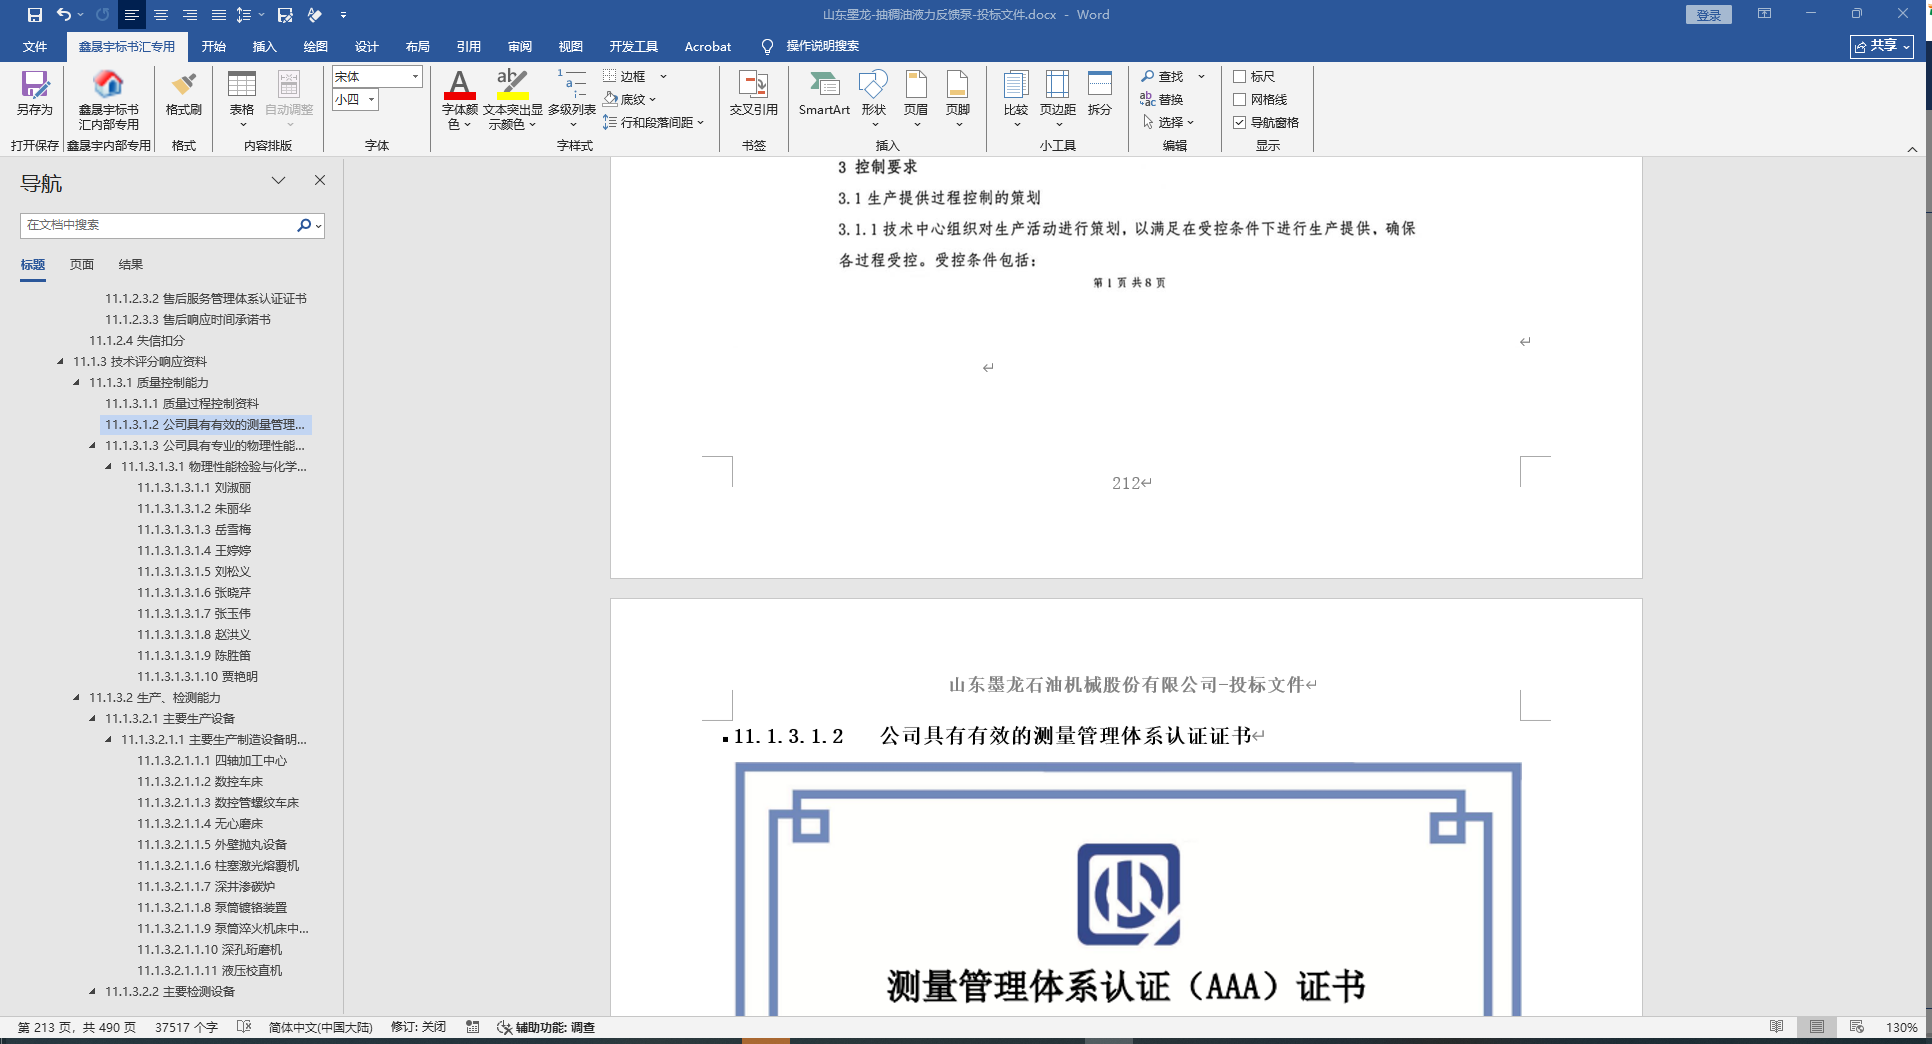Open the 另存为 save-as tool
This screenshot has height=1044, width=1932.
tap(35, 94)
